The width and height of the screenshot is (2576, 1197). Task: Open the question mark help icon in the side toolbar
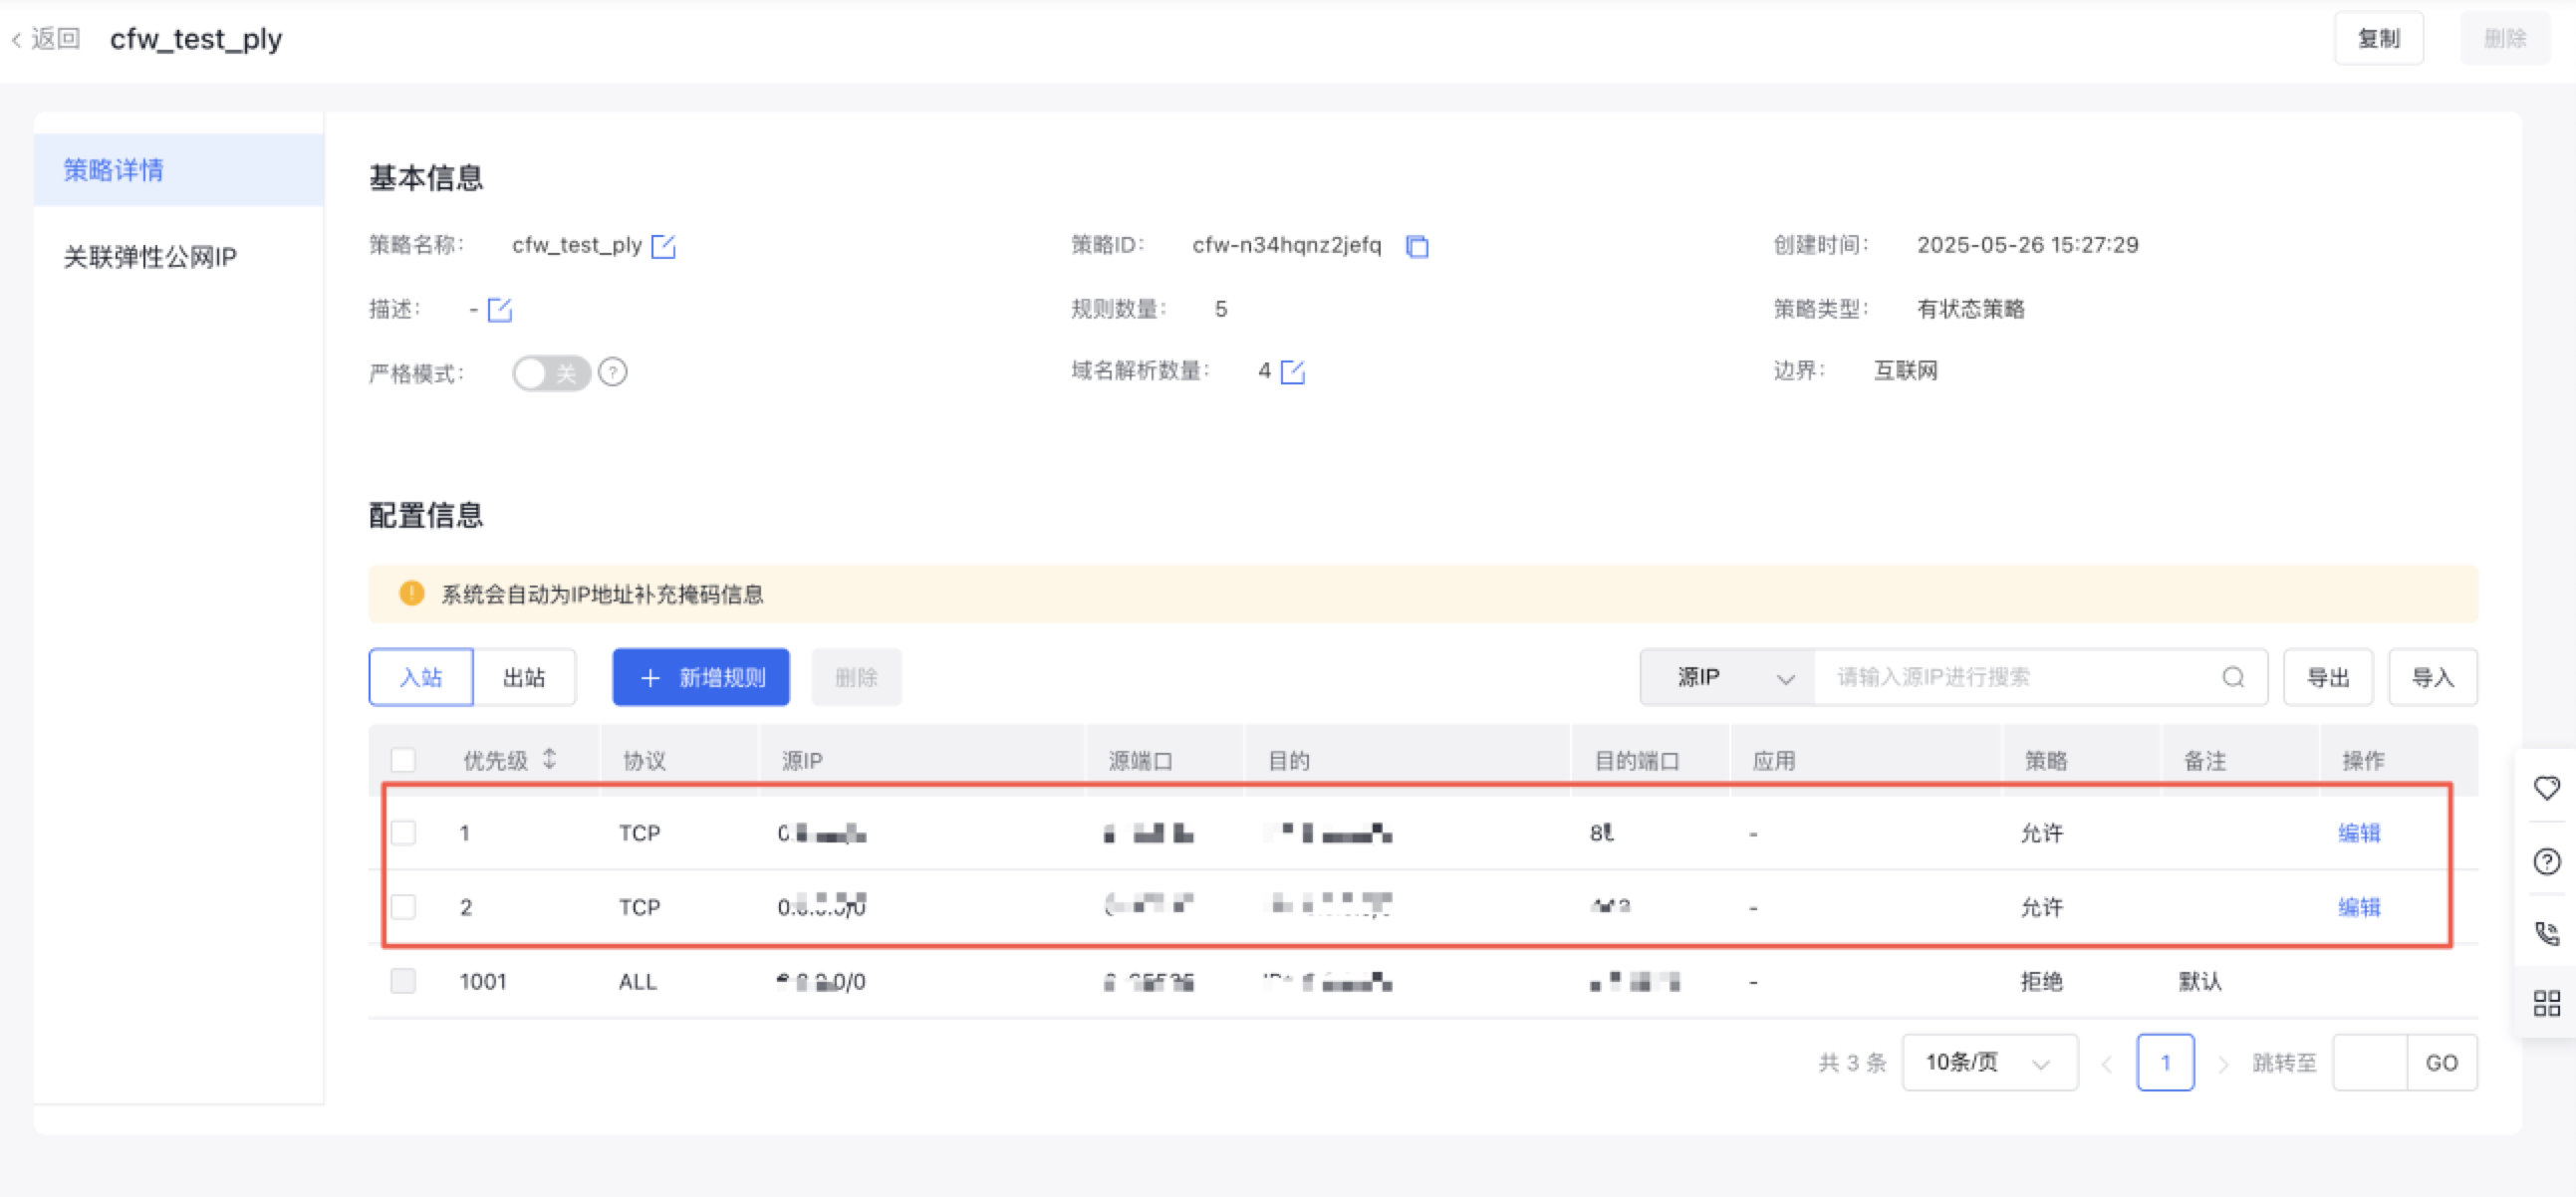[x=2547, y=862]
